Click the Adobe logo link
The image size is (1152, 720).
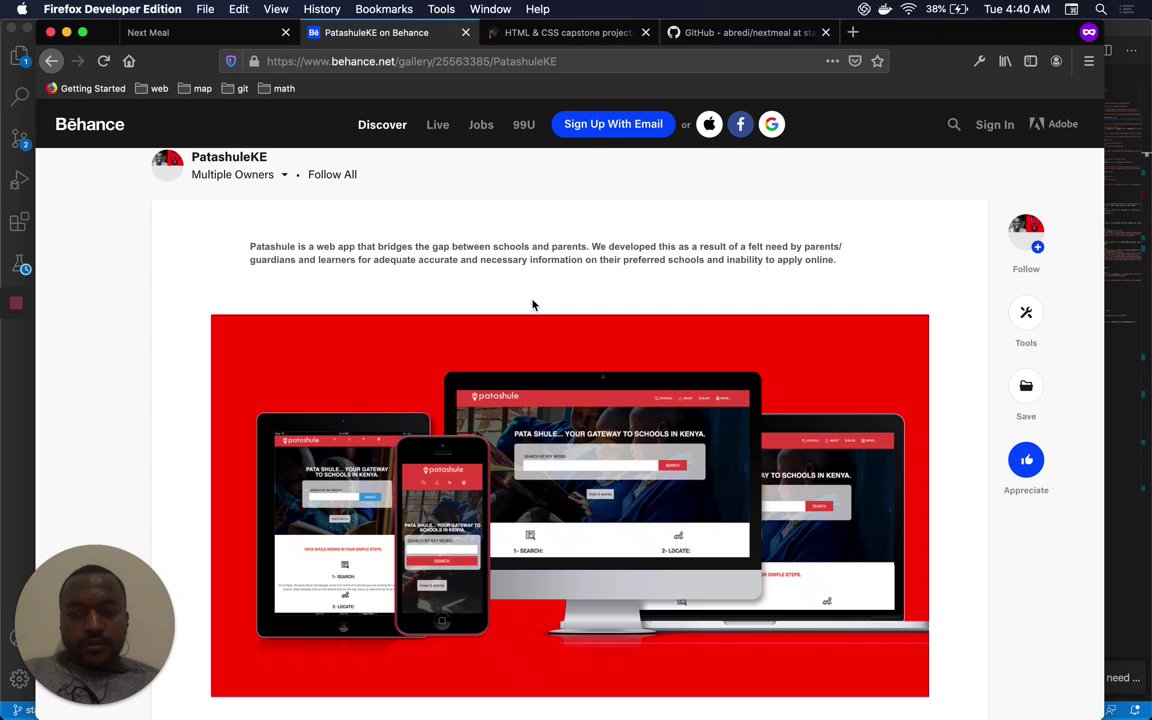pyautogui.click(x=1054, y=124)
